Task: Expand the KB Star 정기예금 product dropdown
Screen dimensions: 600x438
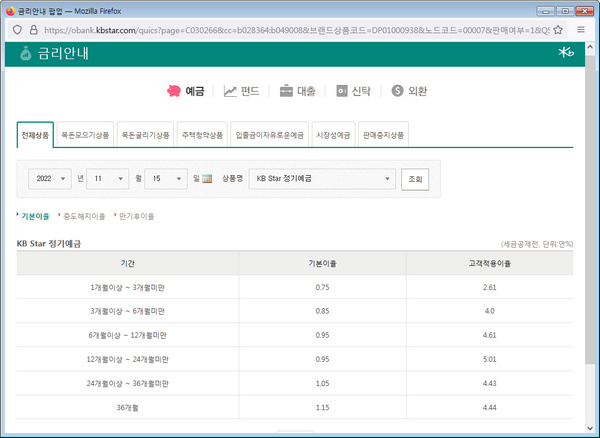Action: [322, 179]
